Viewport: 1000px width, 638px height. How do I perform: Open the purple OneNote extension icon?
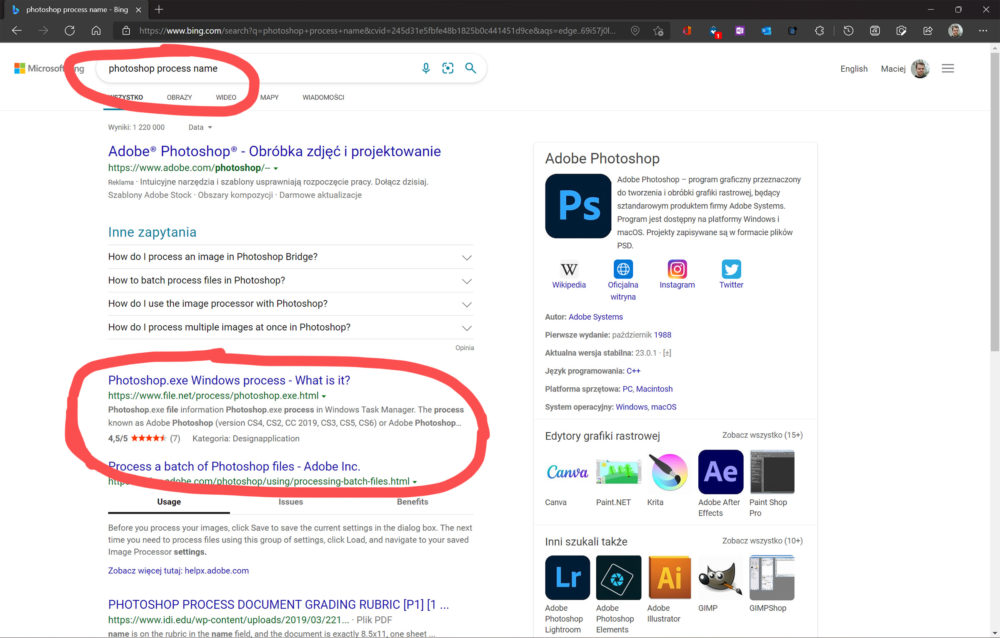point(740,31)
